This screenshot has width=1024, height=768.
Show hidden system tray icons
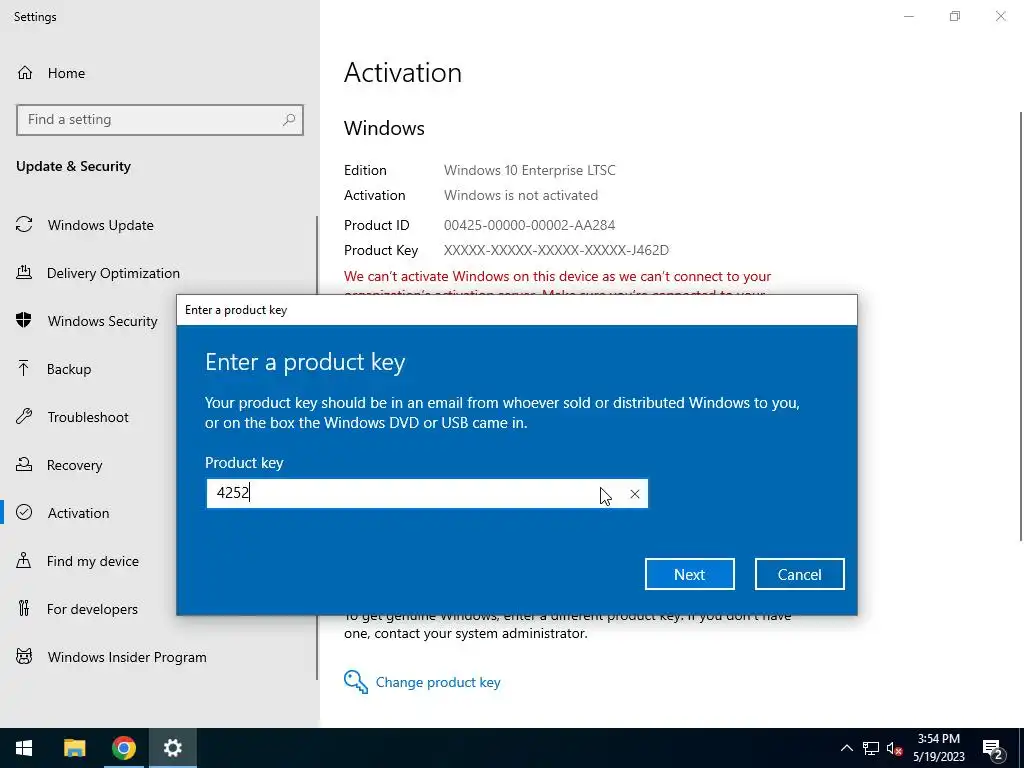click(x=846, y=748)
